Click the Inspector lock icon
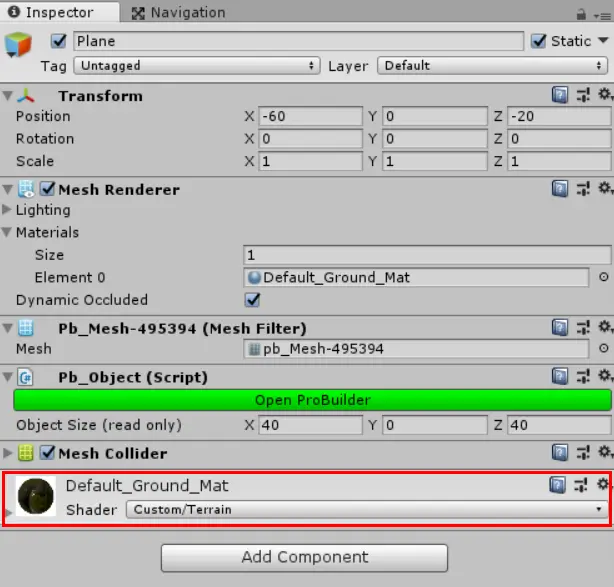The width and height of the screenshot is (614, 587). pyautogui.click(x=581, y=14)
